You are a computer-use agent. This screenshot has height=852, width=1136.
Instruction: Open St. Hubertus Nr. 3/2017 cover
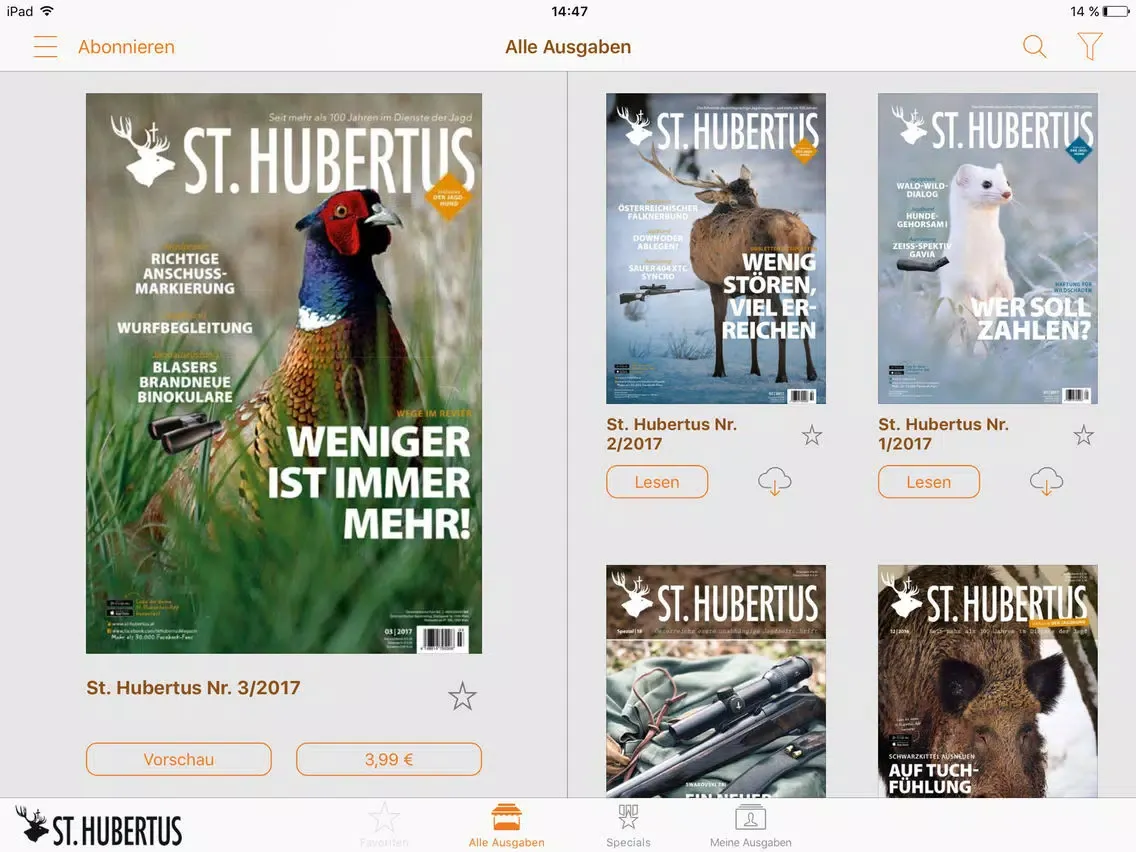pyautogui.click(x=284, y=373)
